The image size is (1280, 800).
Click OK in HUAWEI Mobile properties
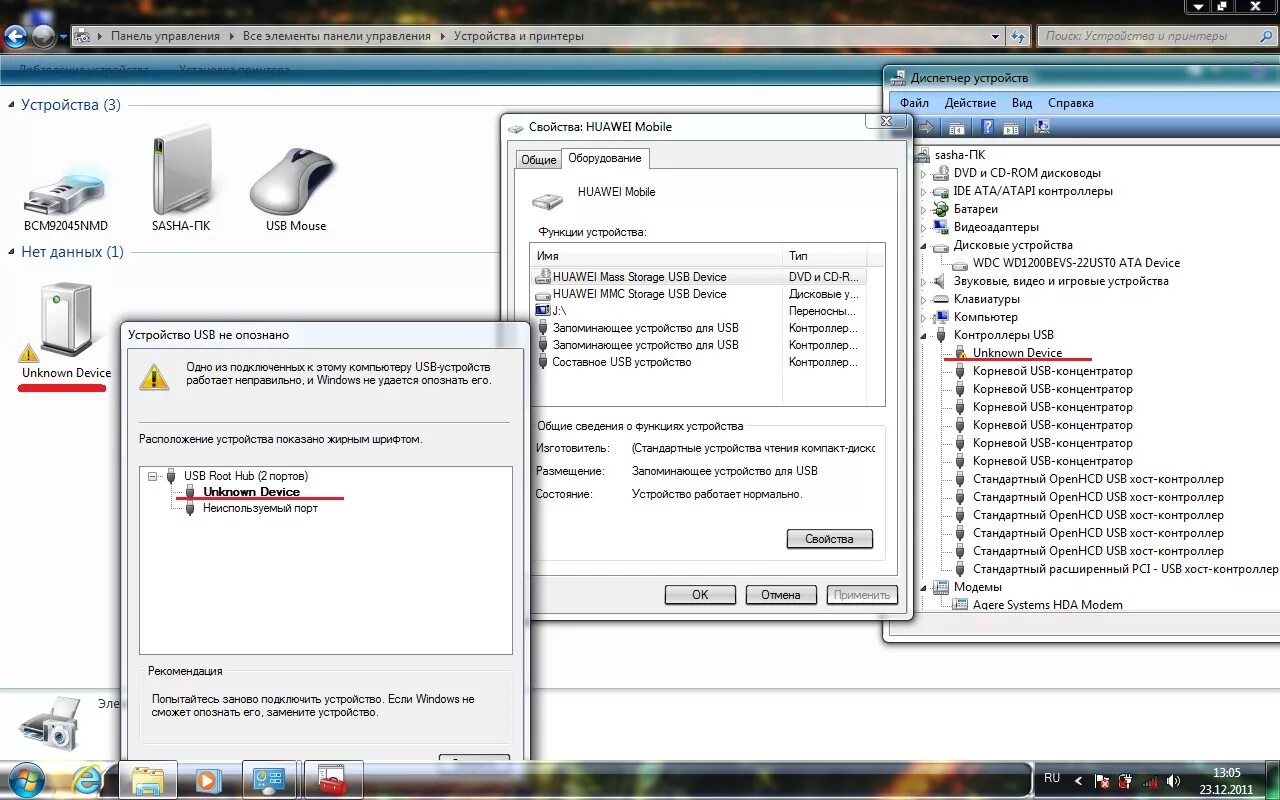coord(700,594)
